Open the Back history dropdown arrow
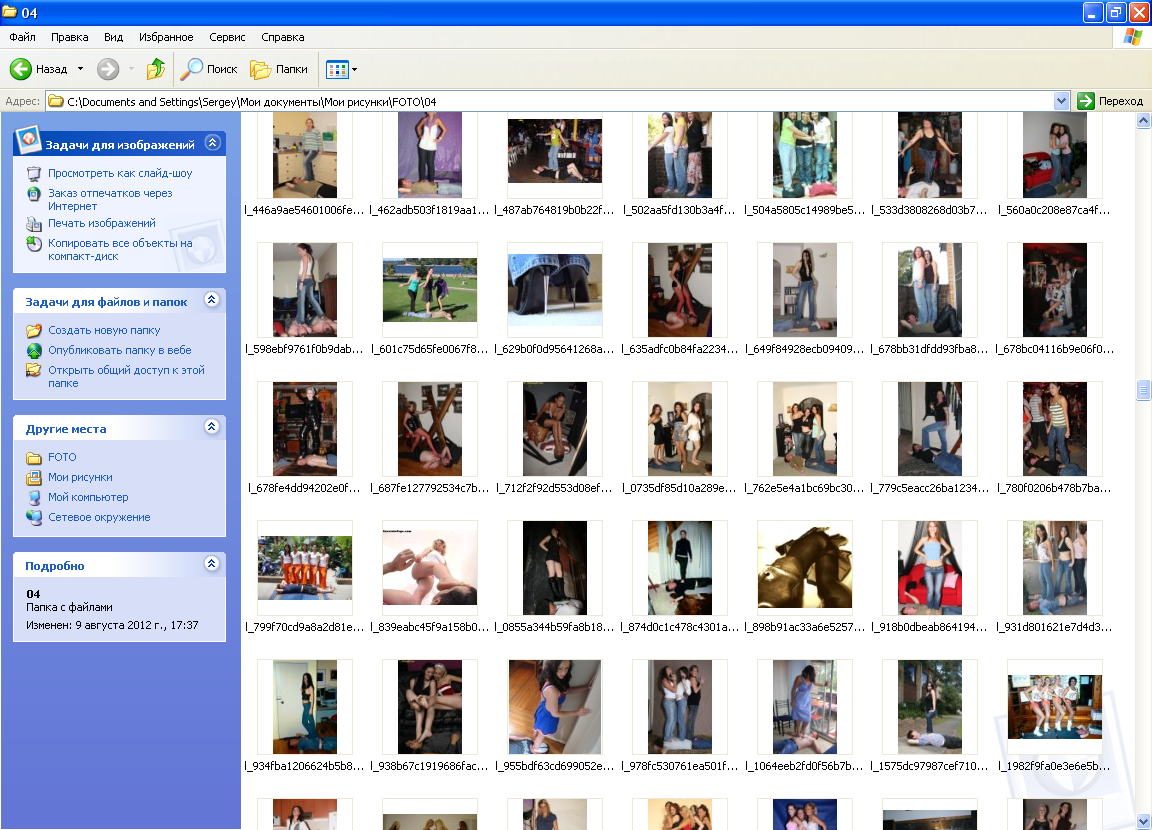The height and width of the screenshot is (830, 1152). [80, 69]
